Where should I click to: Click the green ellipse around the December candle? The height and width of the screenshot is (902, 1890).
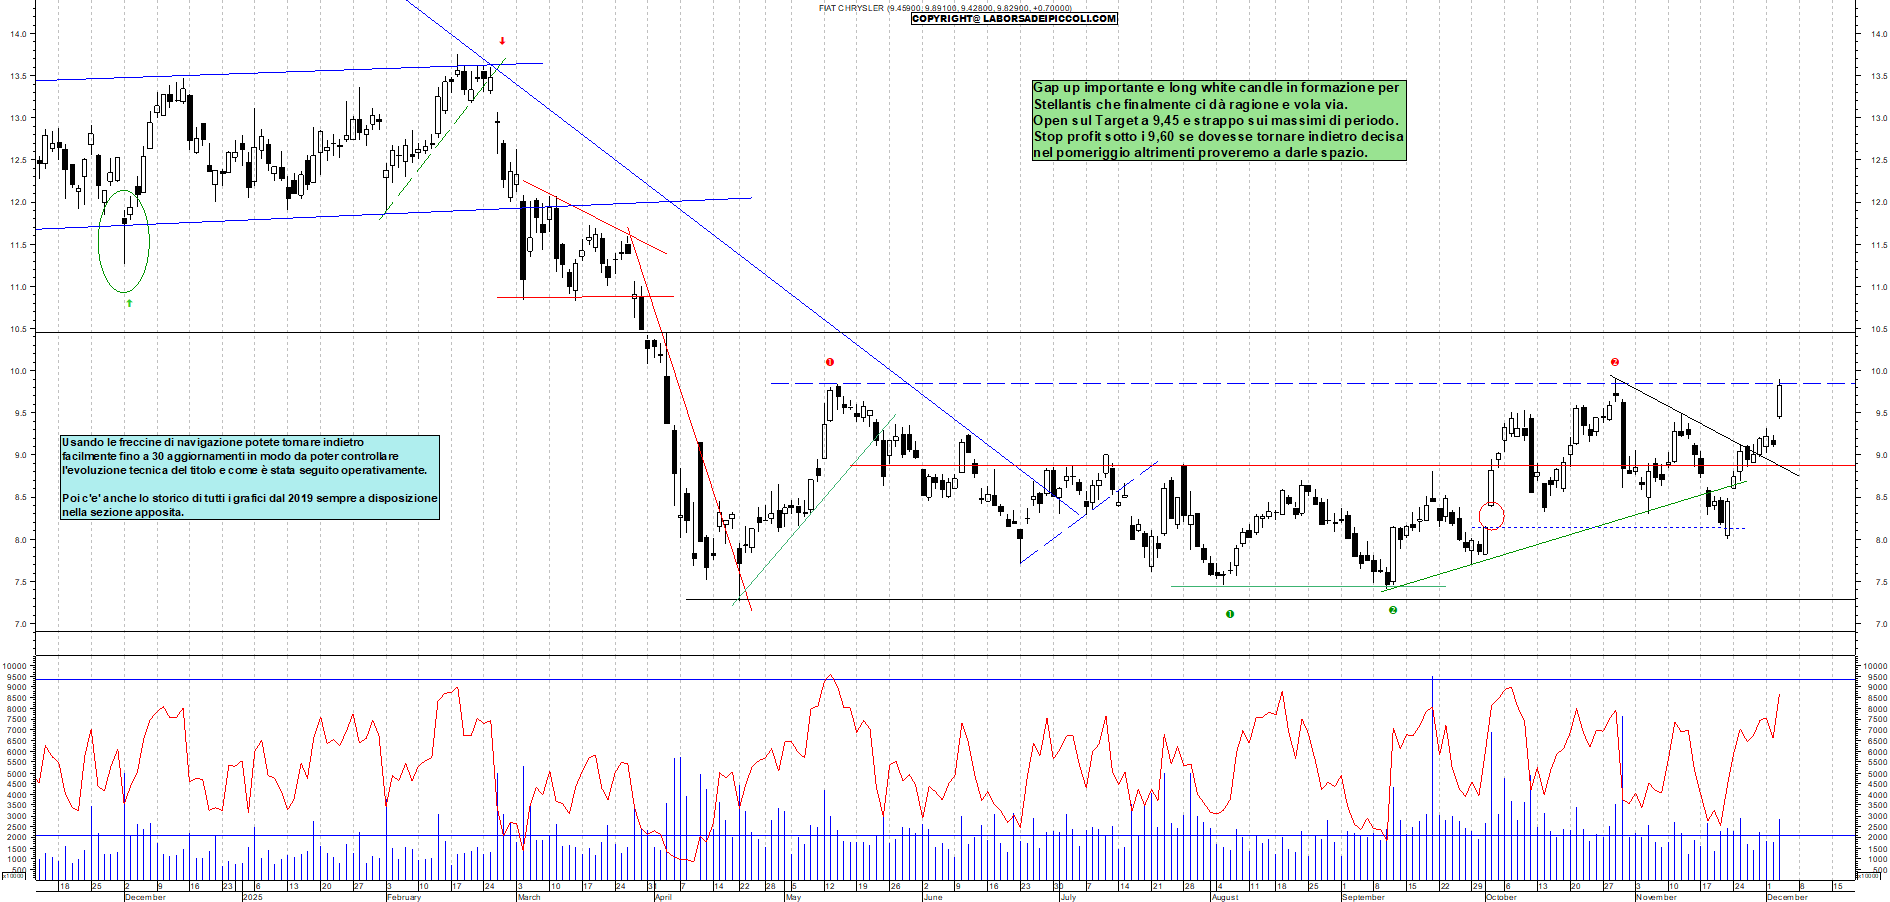124,240
